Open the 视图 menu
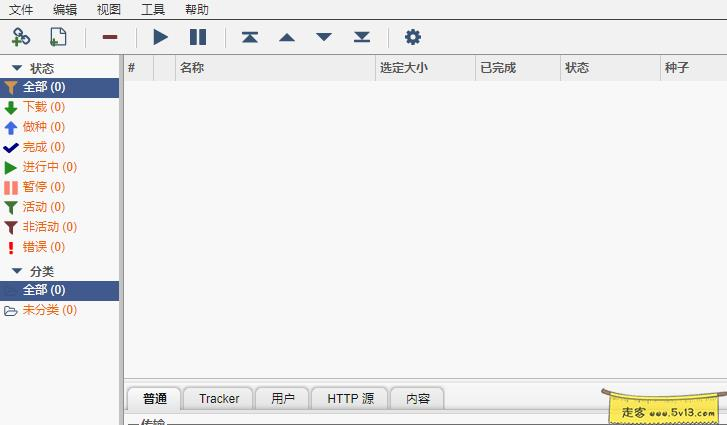727x425 pixels. point(109,9)
